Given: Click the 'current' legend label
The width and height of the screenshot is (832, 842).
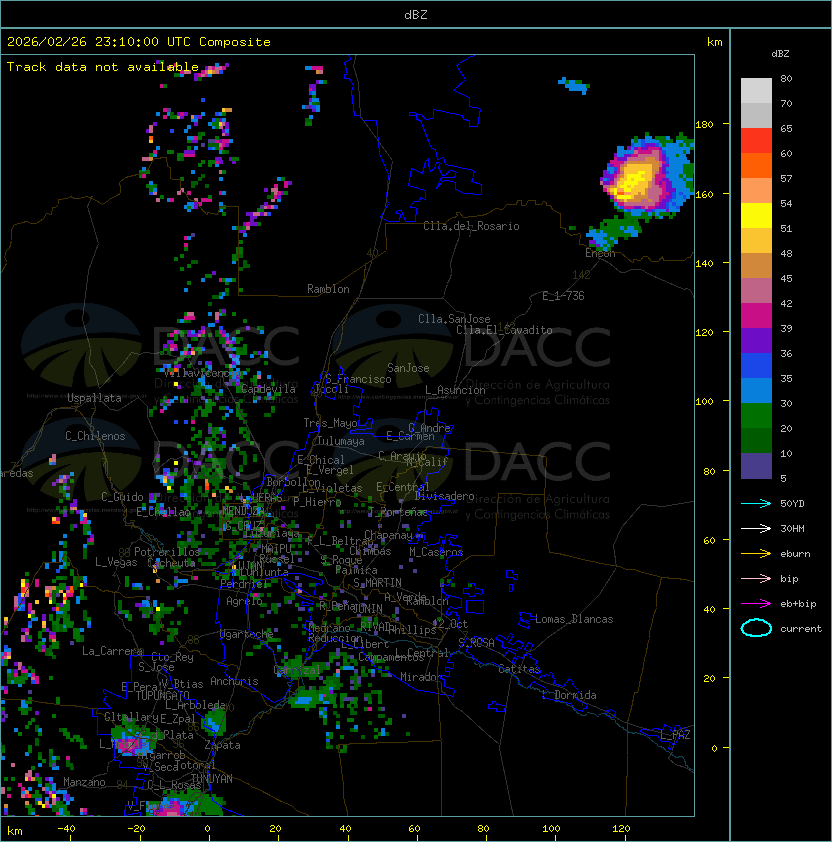Looking at the screenshot, I should point(801,629).
